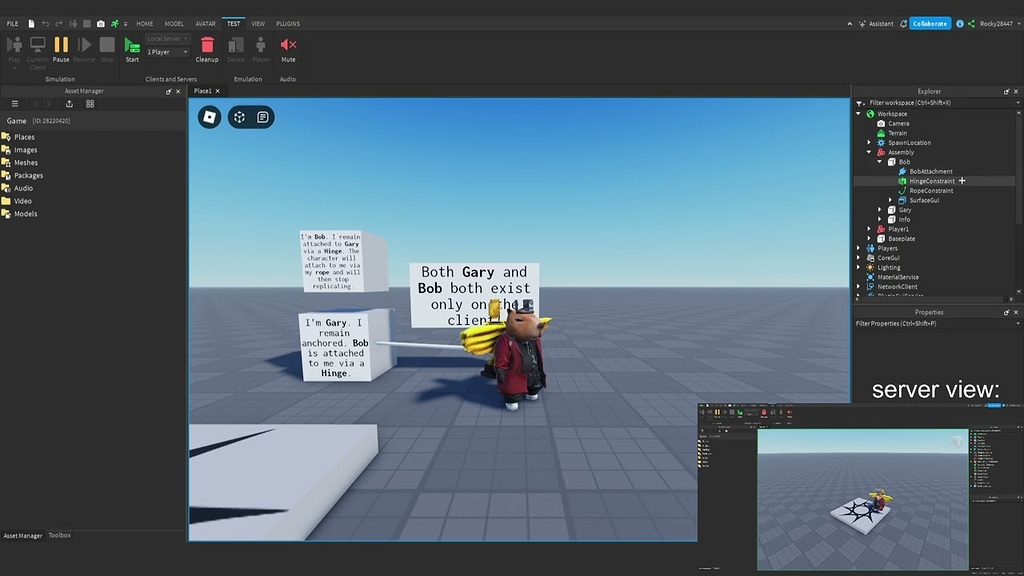Open the PLUGINS ribbon tab
The width and height of the screenshot is (1024, 576).
click(x=288, y=23)
